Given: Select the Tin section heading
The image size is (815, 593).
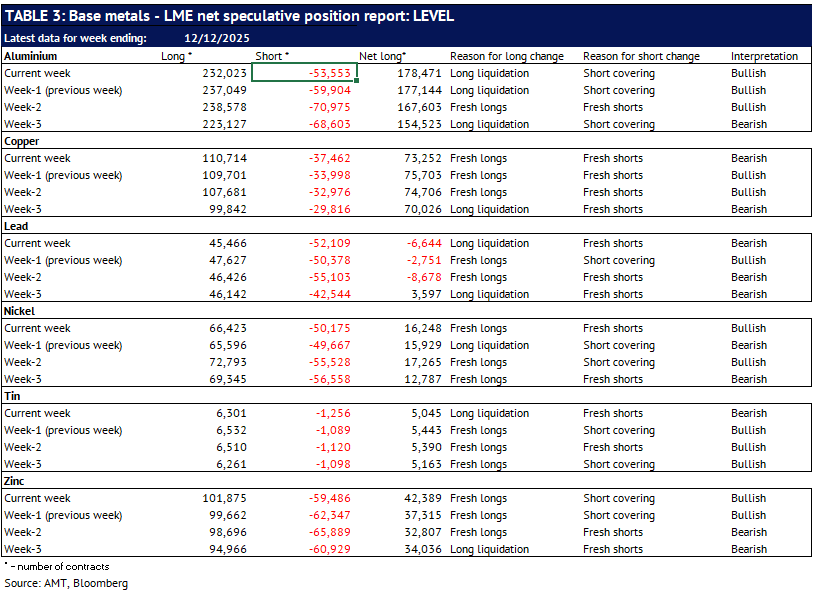Looking at the screenshot, I should tap(13, 396).
